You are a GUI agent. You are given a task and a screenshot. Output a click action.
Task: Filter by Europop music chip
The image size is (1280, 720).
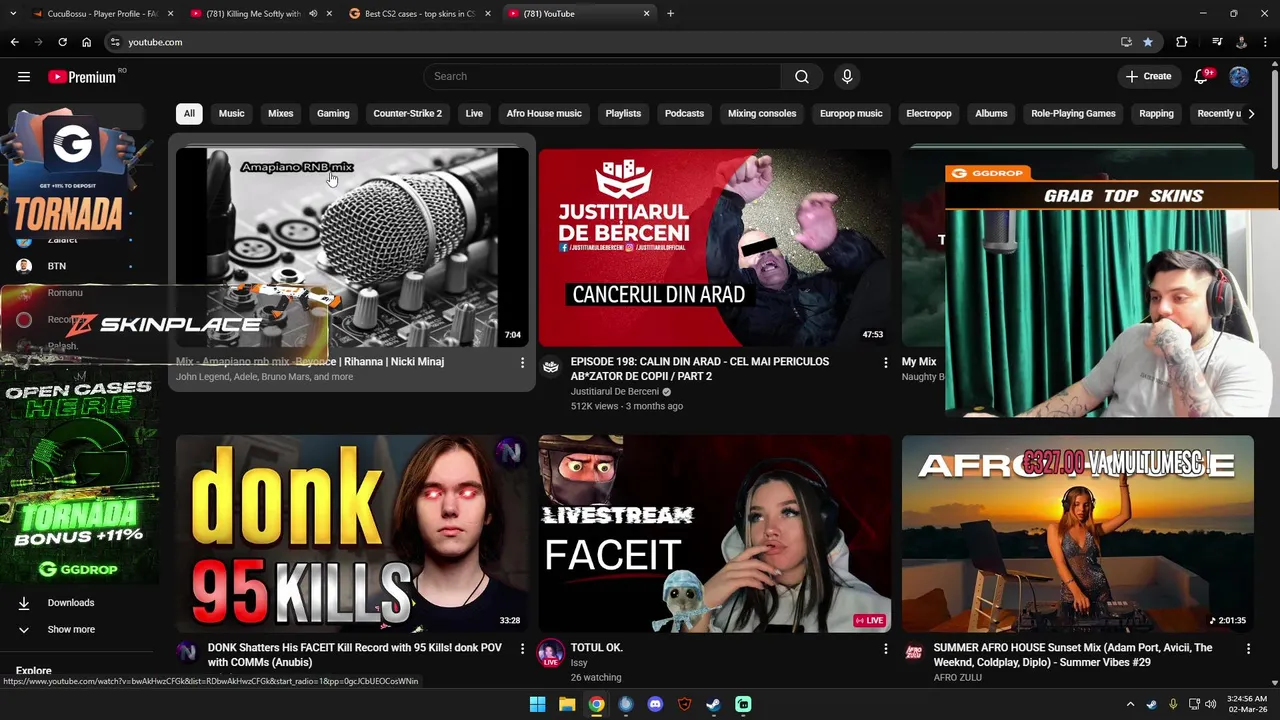coord(851,114)
